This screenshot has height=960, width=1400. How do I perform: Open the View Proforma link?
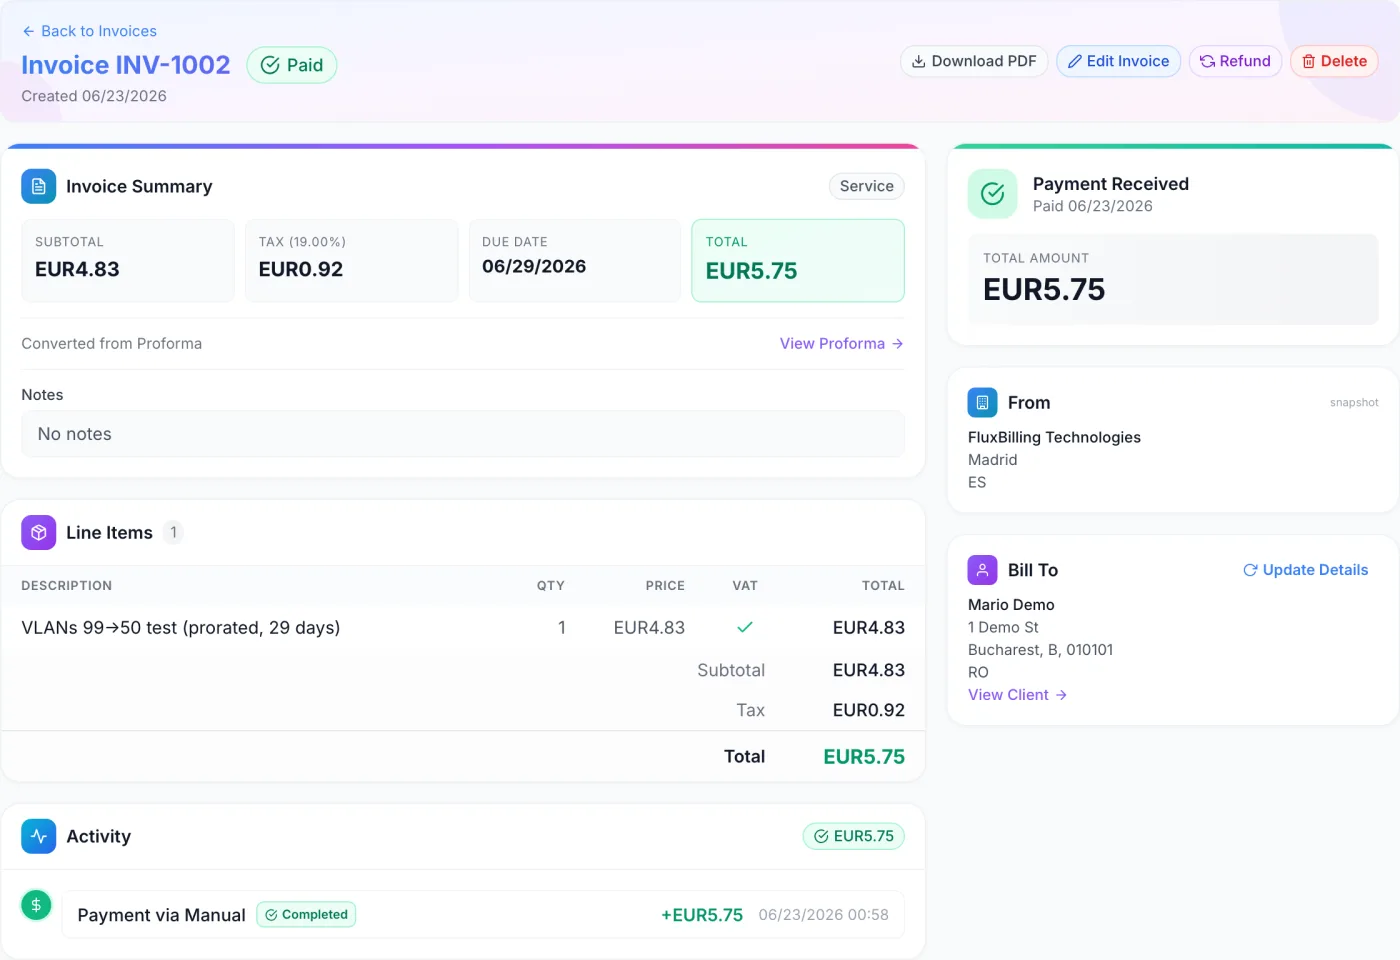841,343
